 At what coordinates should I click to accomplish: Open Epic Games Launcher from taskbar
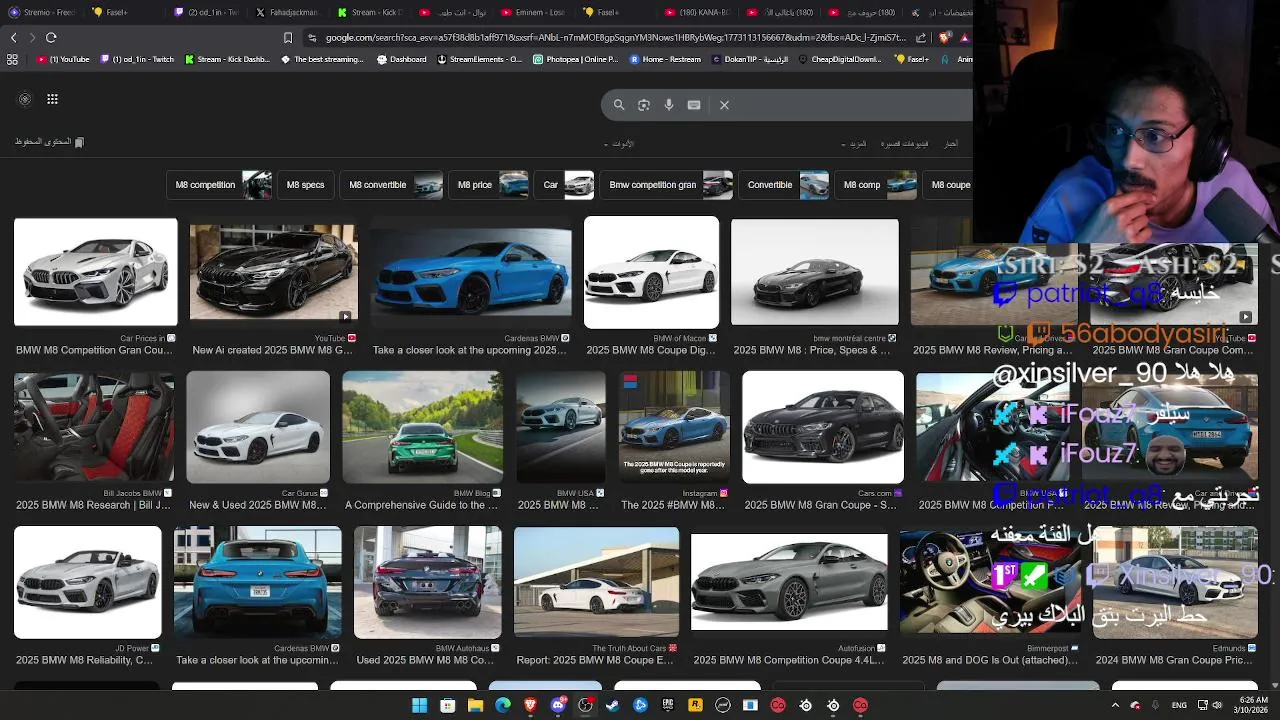coord(668,705)
